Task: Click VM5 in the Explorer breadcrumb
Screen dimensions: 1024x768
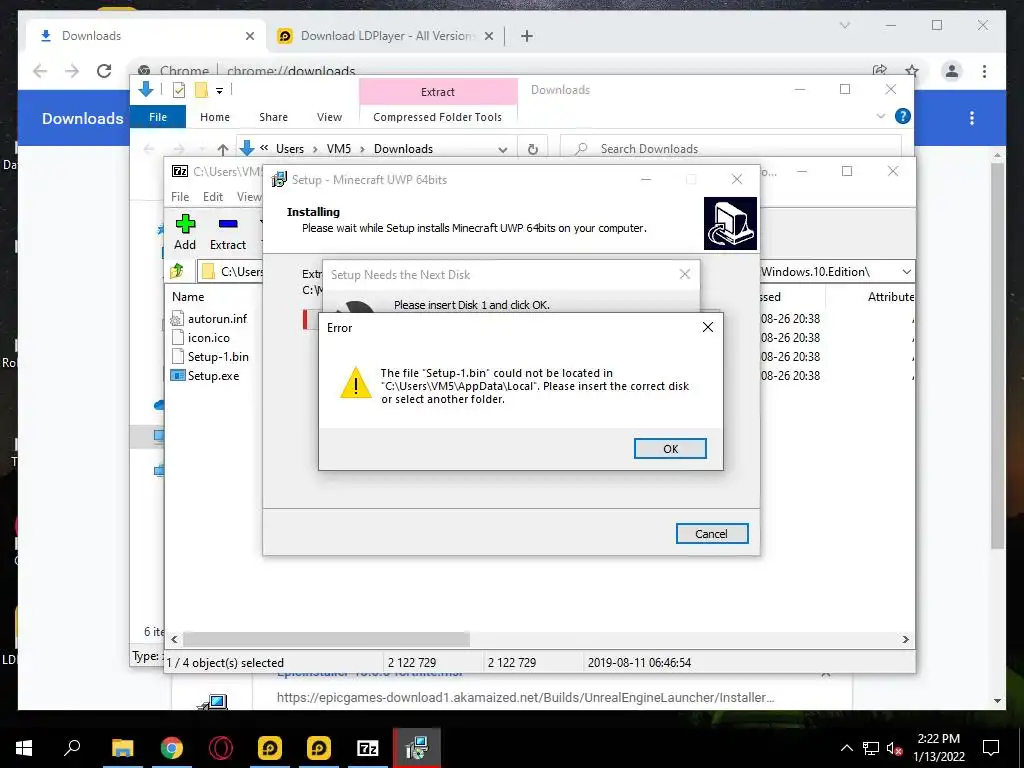Action: 339,149
